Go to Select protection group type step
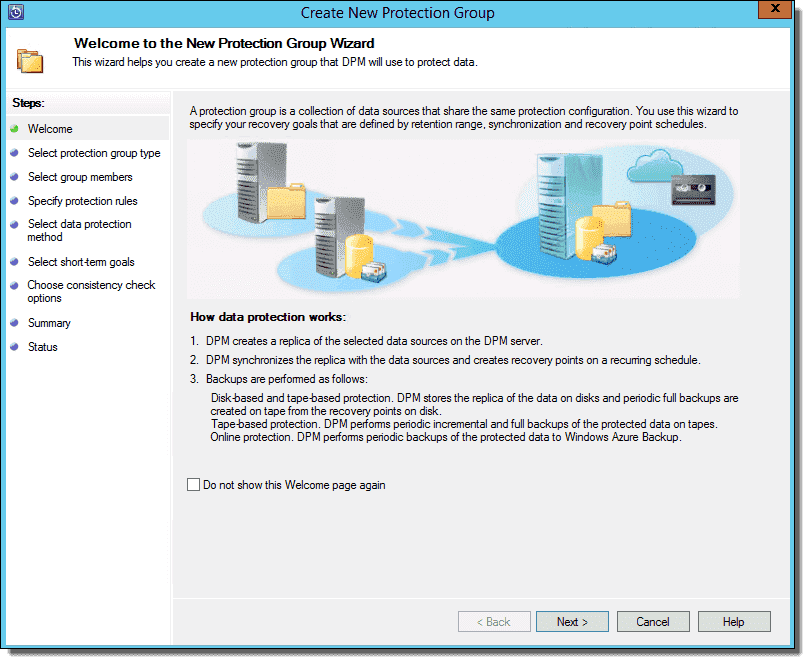This screenshot has width=810, height=664. point(94,153)
